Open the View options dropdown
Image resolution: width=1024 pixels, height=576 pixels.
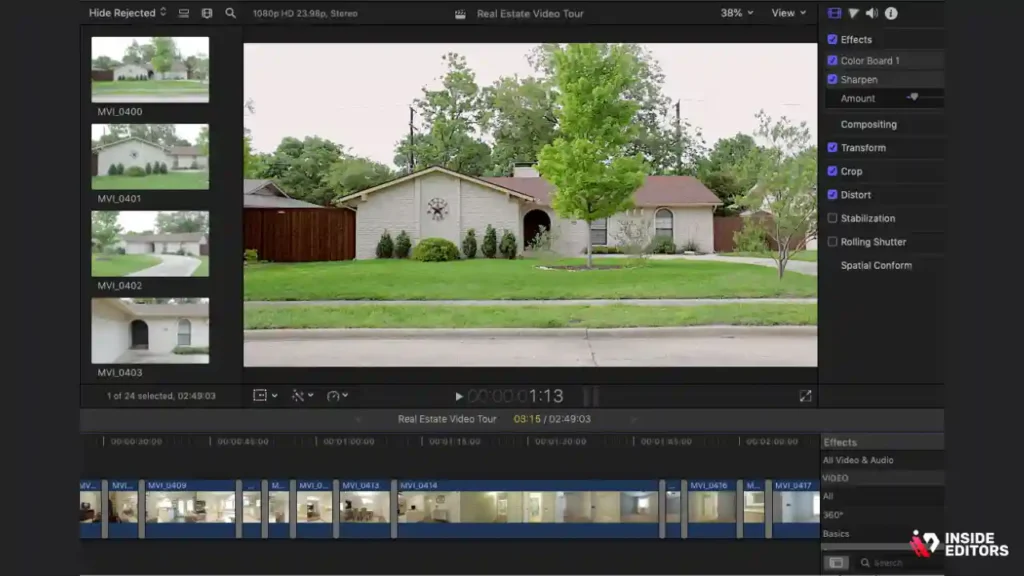point(788,13)
